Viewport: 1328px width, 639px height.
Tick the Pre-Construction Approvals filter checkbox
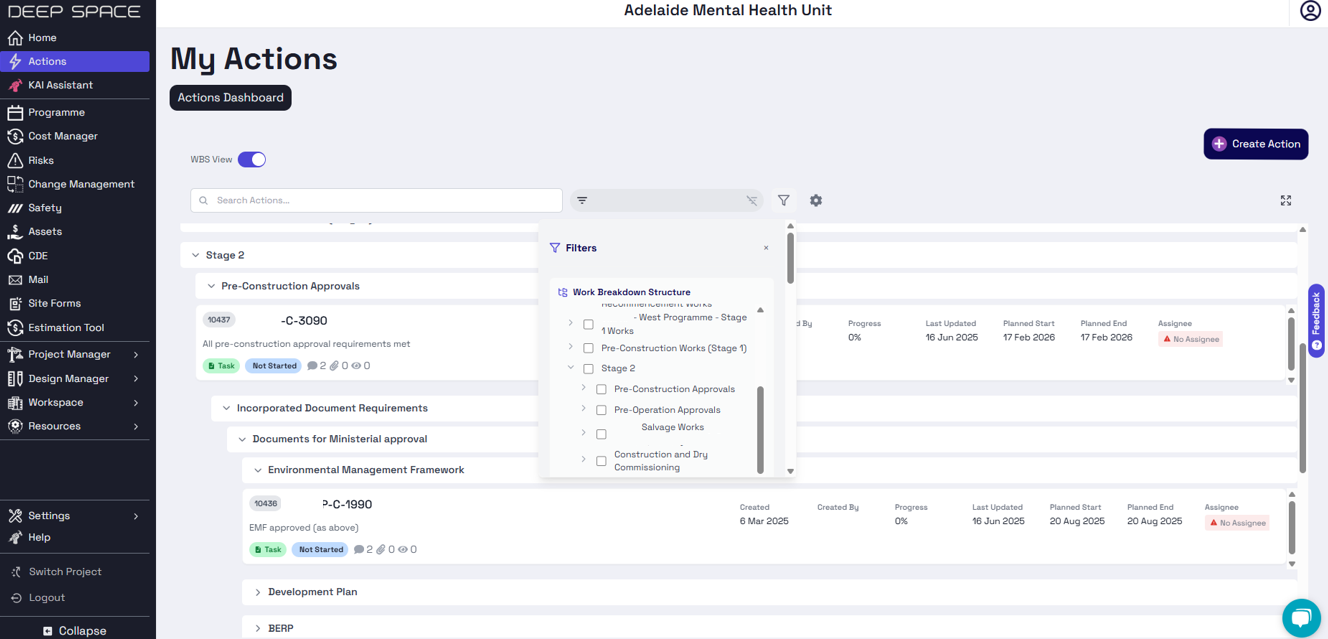[x=601, y=390]
